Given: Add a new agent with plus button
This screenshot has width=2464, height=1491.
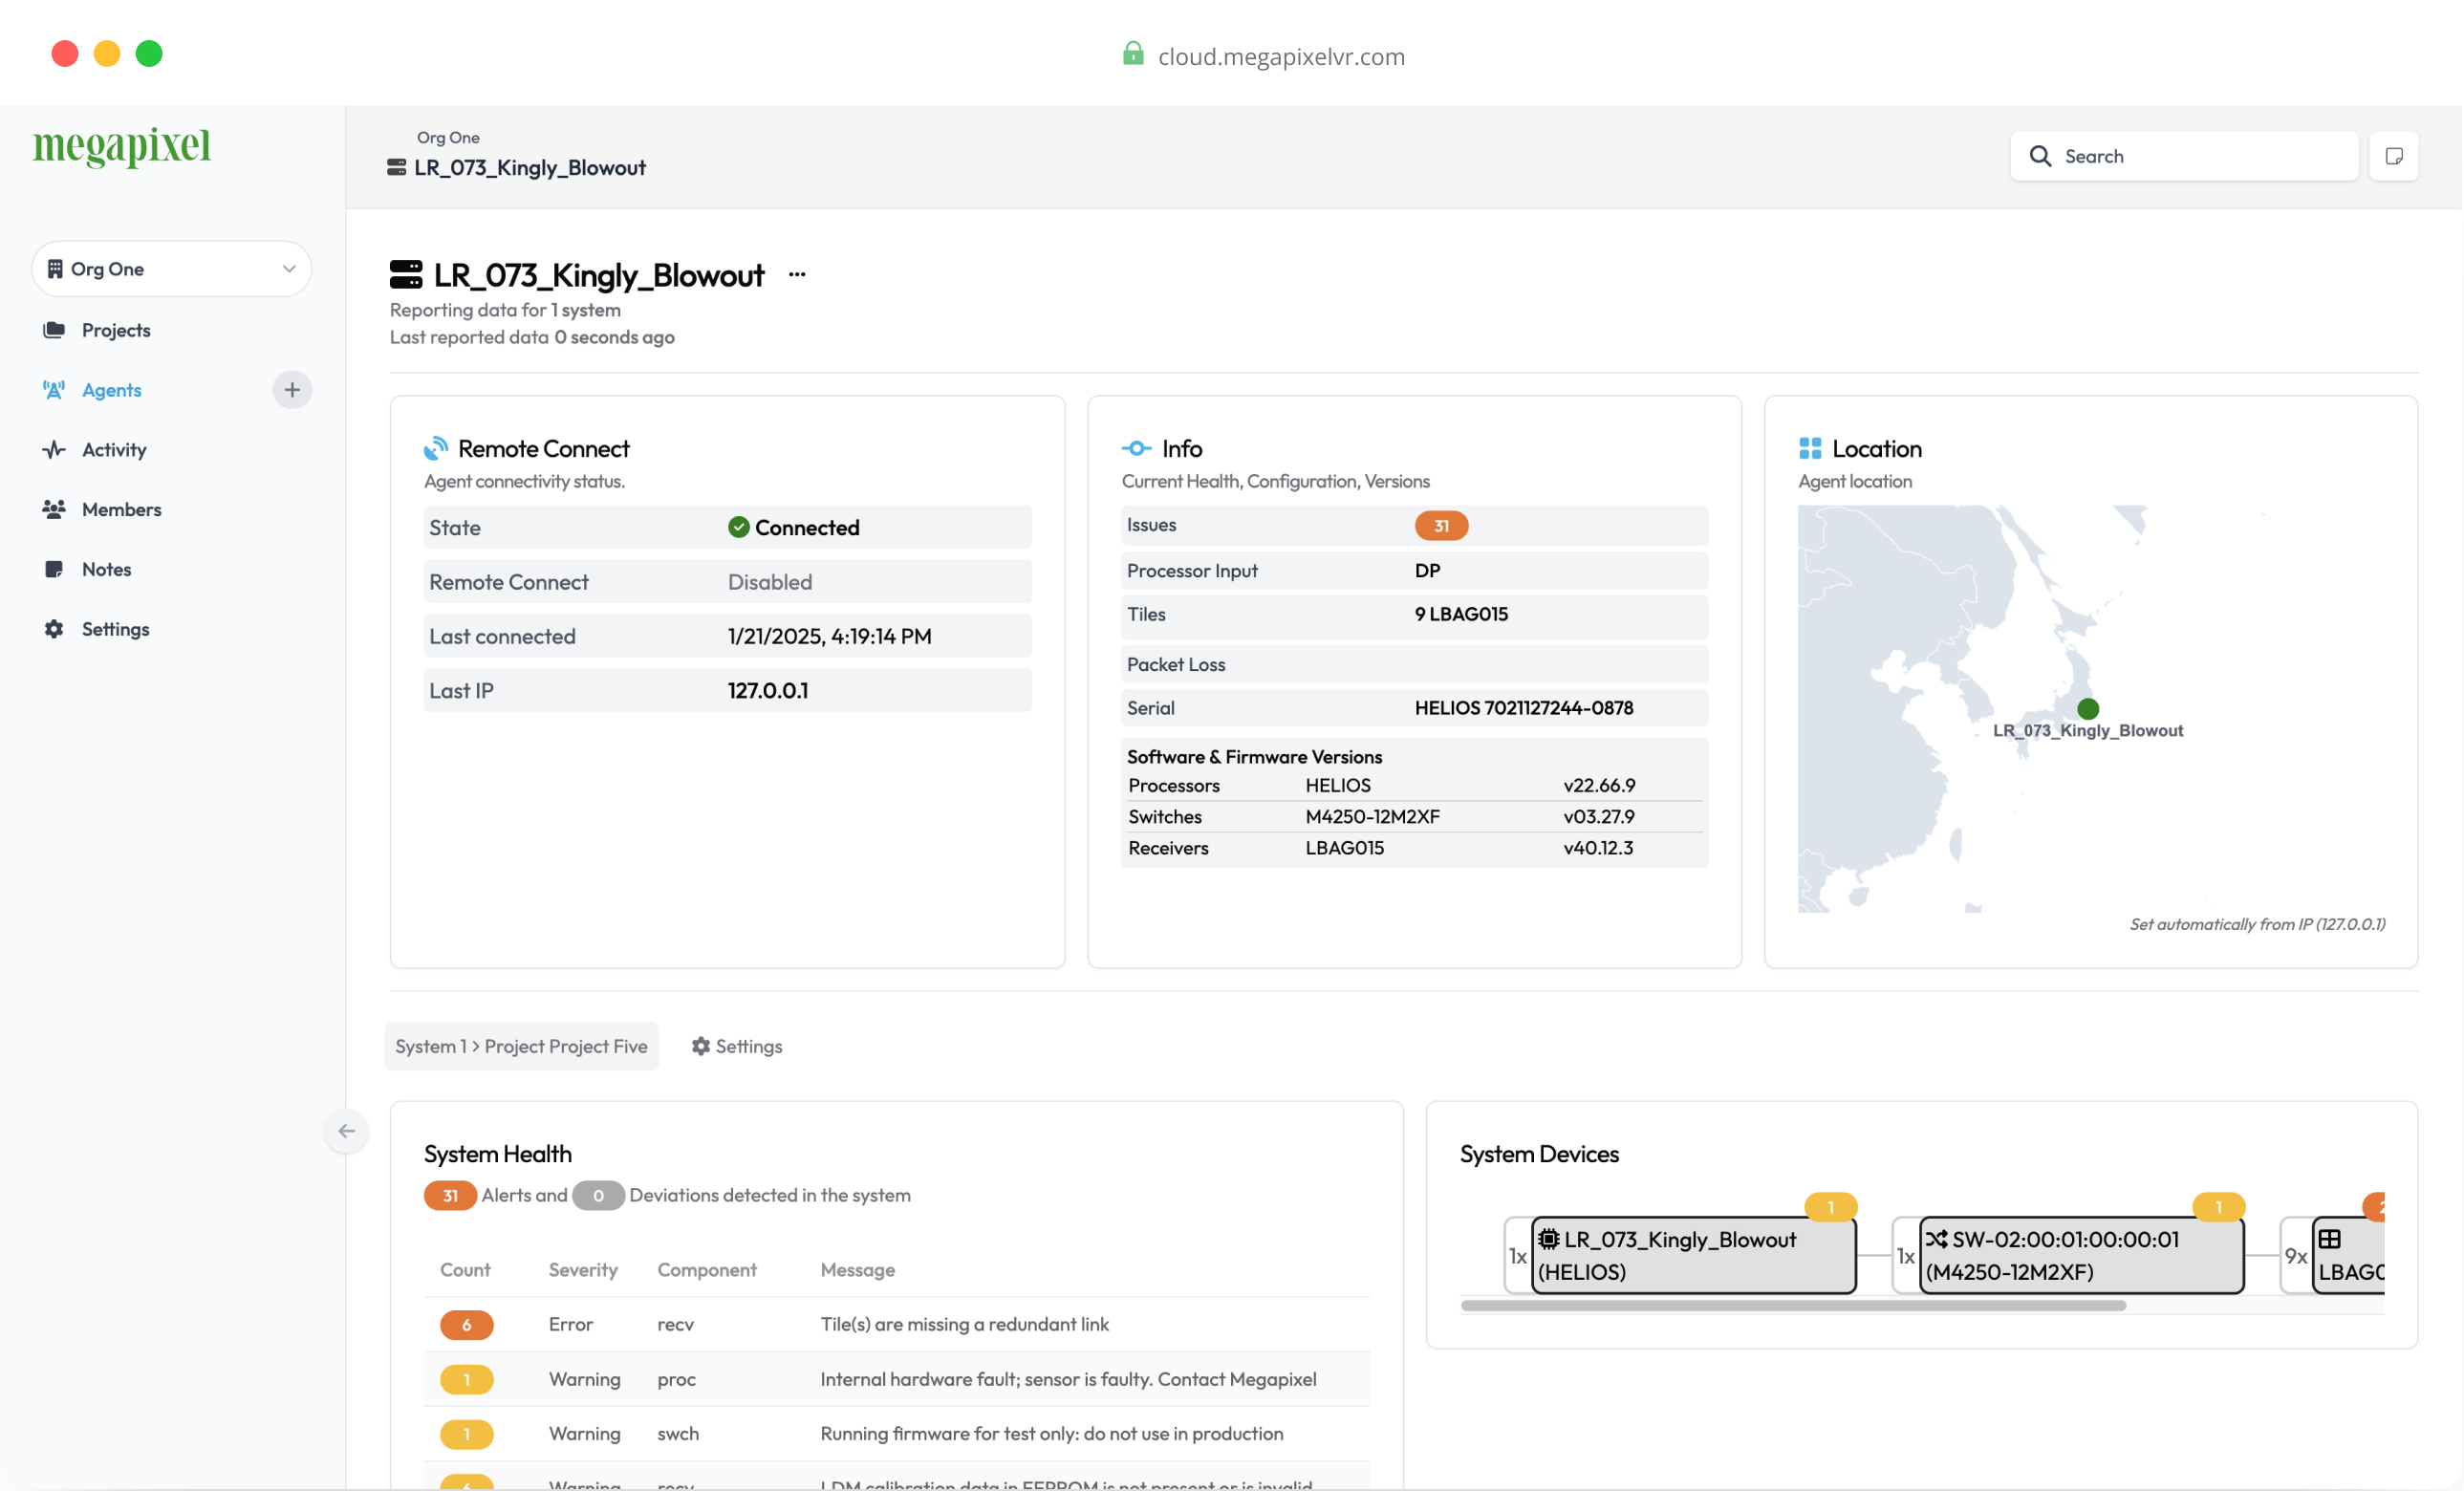Looking at the screenshot, I should [292, 390].
